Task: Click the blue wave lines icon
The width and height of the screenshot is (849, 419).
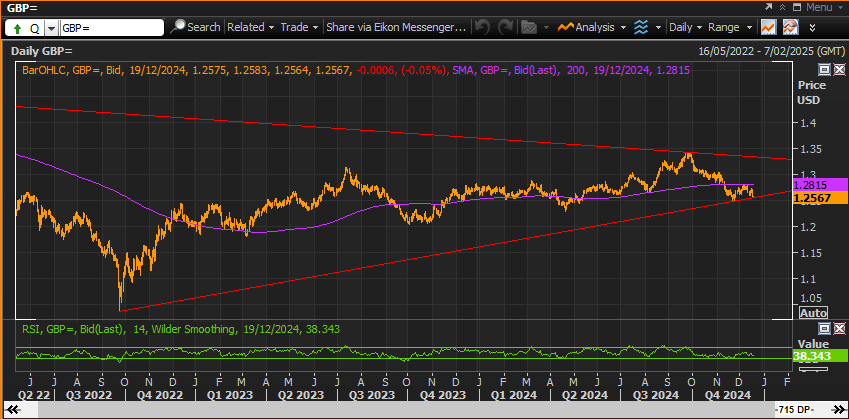Action: click(641, 27)
